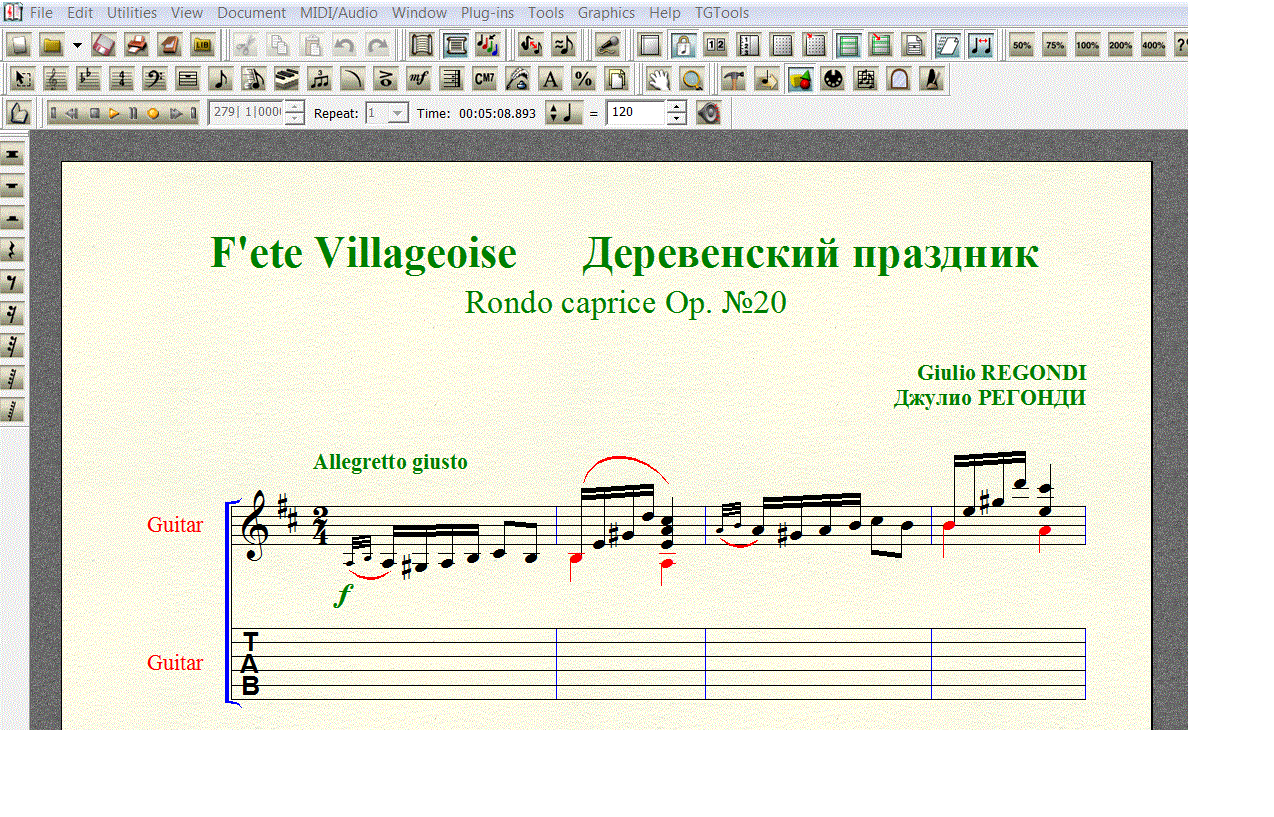Select the Tuplet tool
This screenshot has width=1274, height=817.
pyautogui.click(x=319, y=79)
